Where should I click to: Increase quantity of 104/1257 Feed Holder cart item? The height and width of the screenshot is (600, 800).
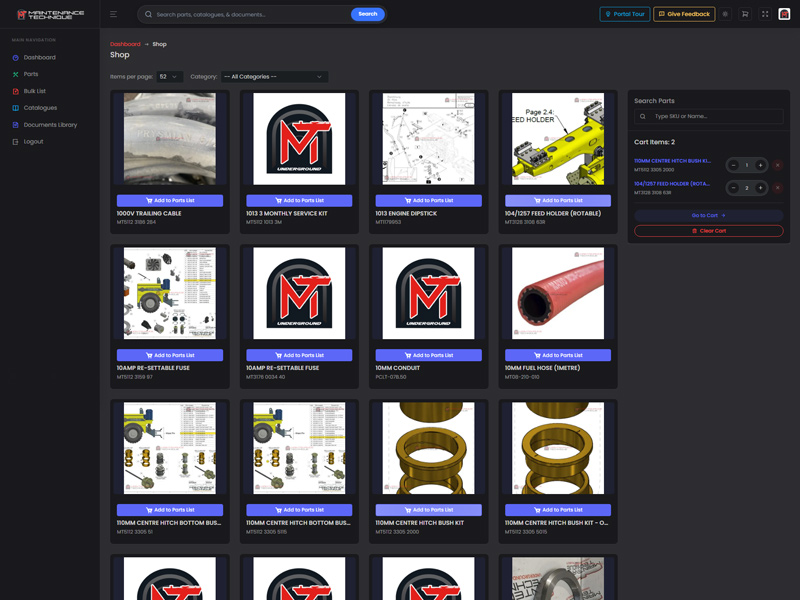[760, 188]
